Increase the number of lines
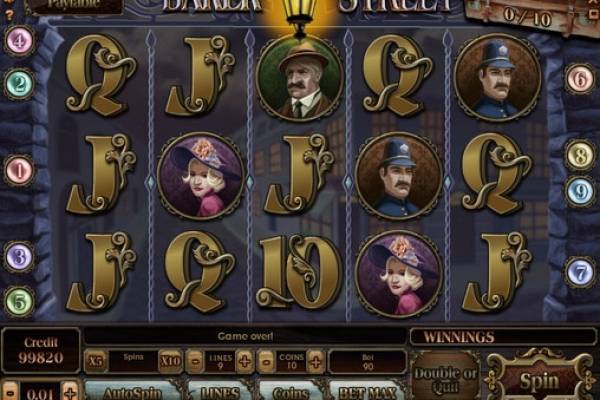Screen dimensions: 600x400 click(245, 361)
